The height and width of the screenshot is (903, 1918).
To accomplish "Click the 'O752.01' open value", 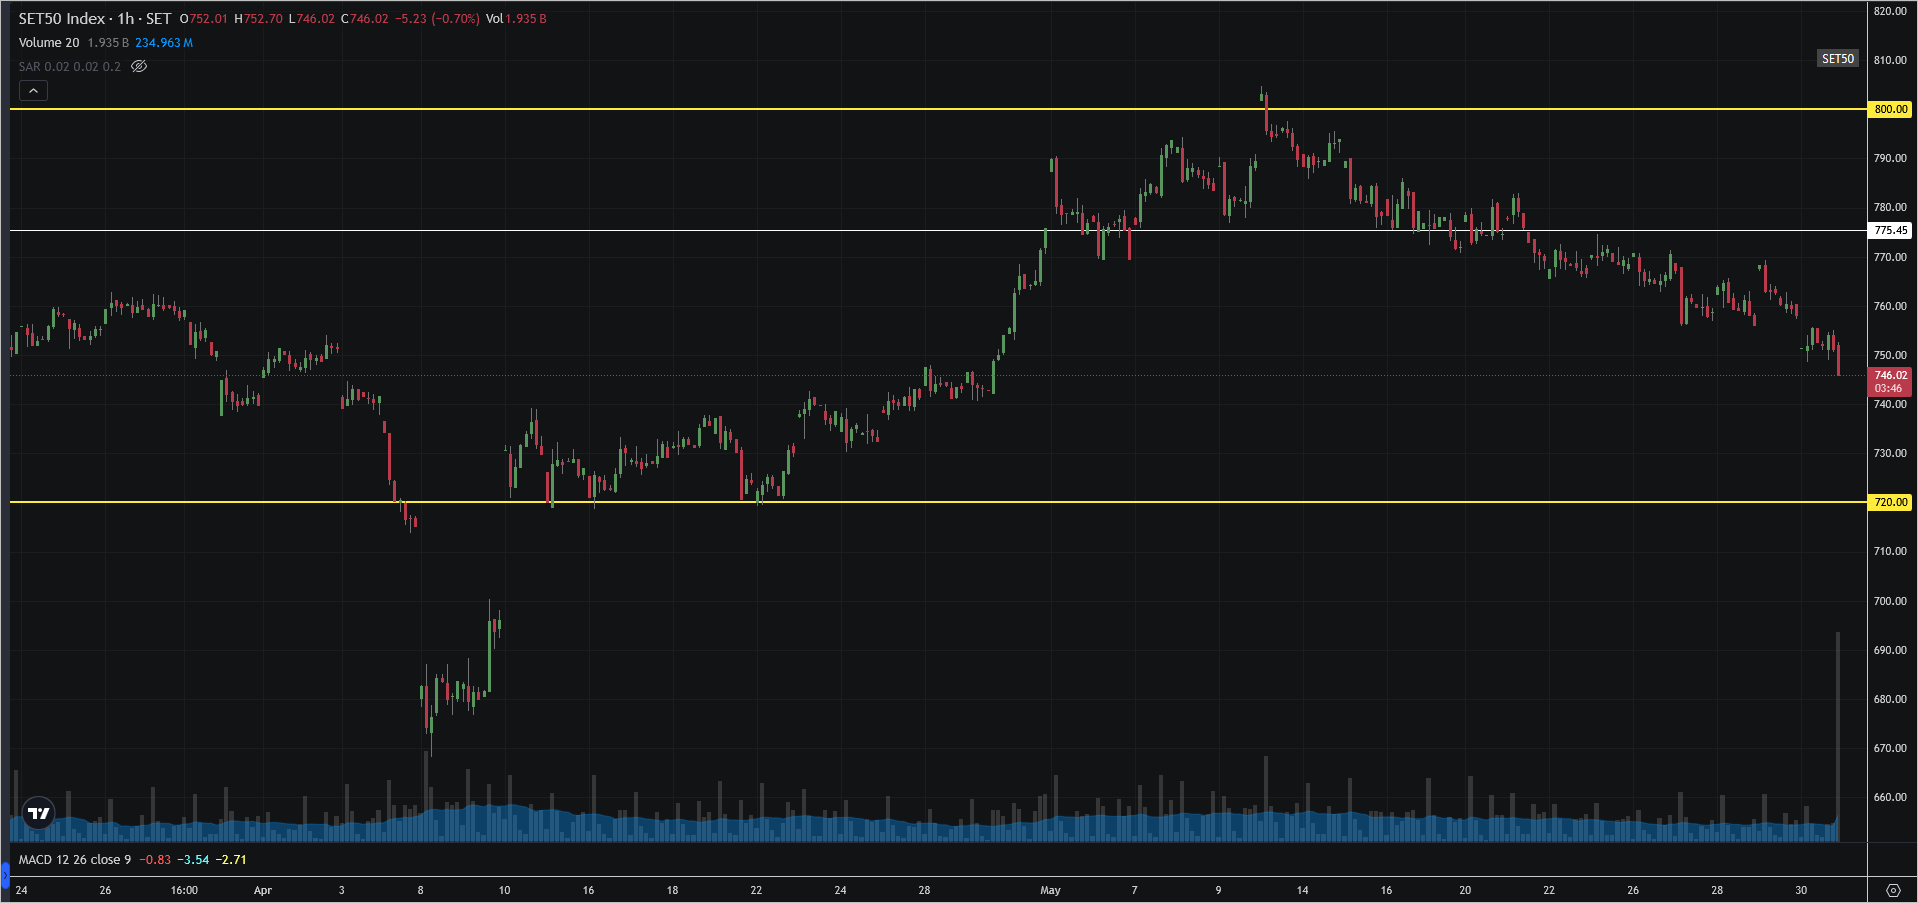I will tap(204, 18).
